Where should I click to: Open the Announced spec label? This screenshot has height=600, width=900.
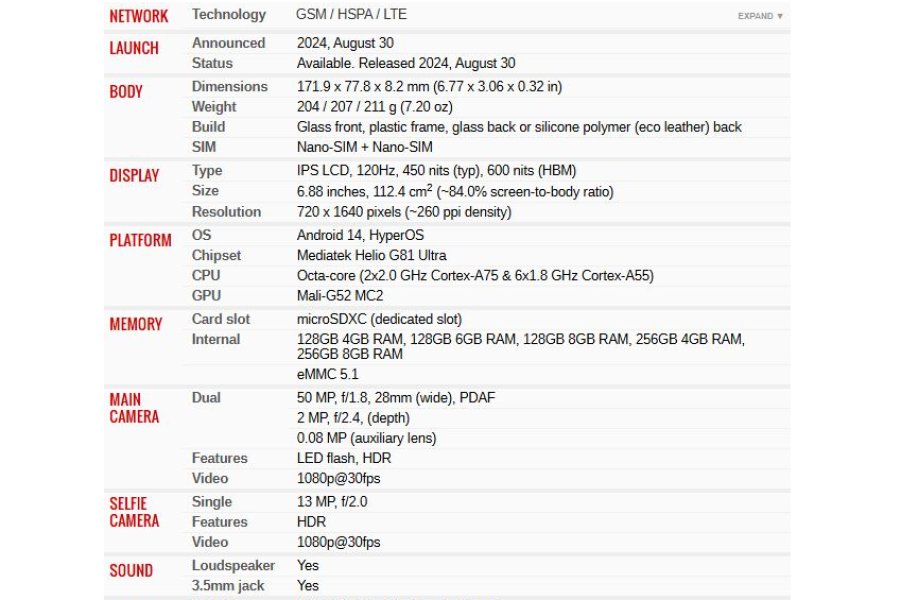pos(228,43)
